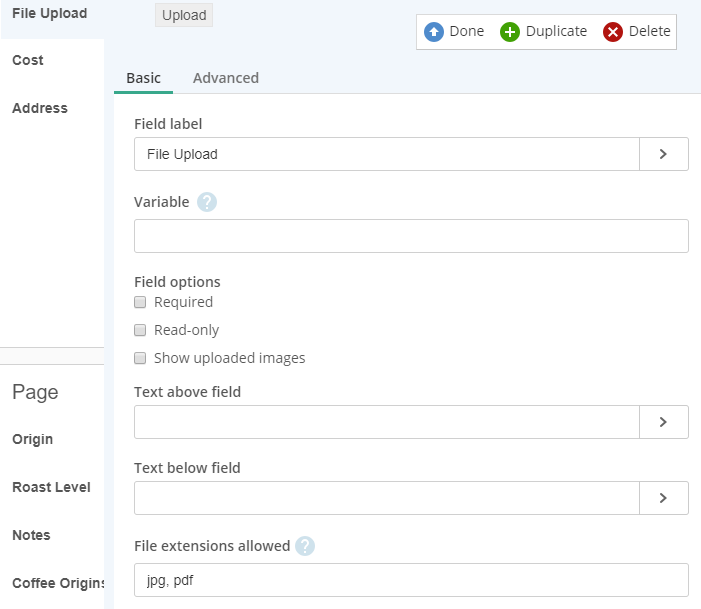Click the Delete label text
The width and height of the screenshot is (701, 609).
pyautogui.click(x=650, y=31)
